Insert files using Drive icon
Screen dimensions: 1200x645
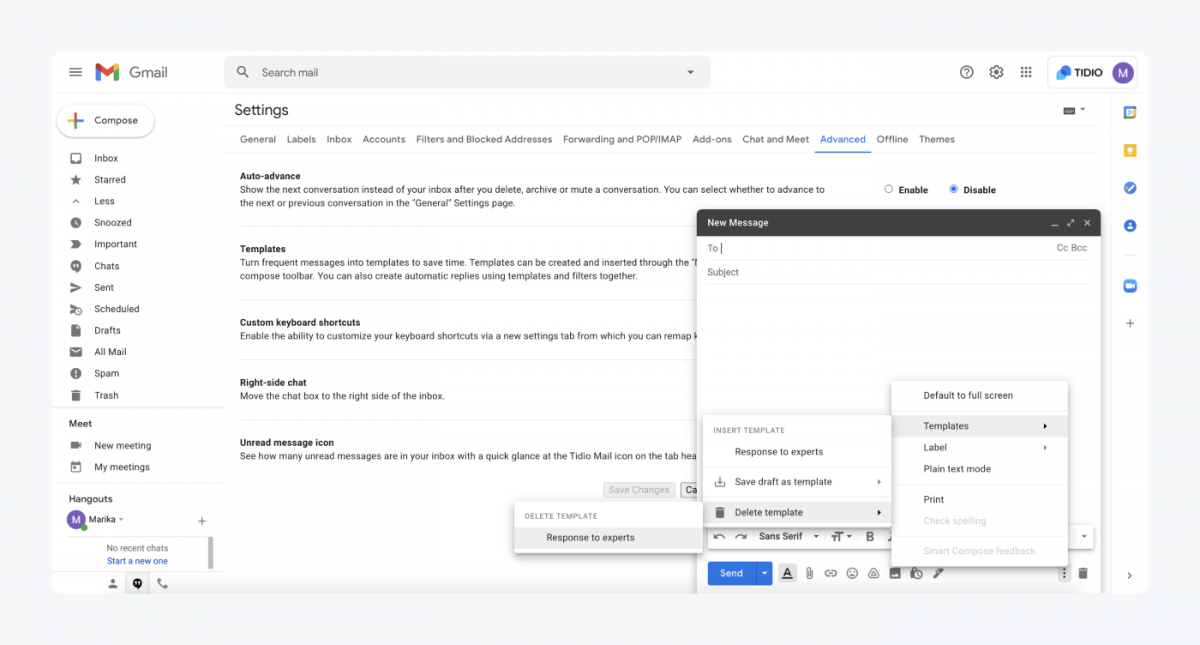click(x=873, y=573)
